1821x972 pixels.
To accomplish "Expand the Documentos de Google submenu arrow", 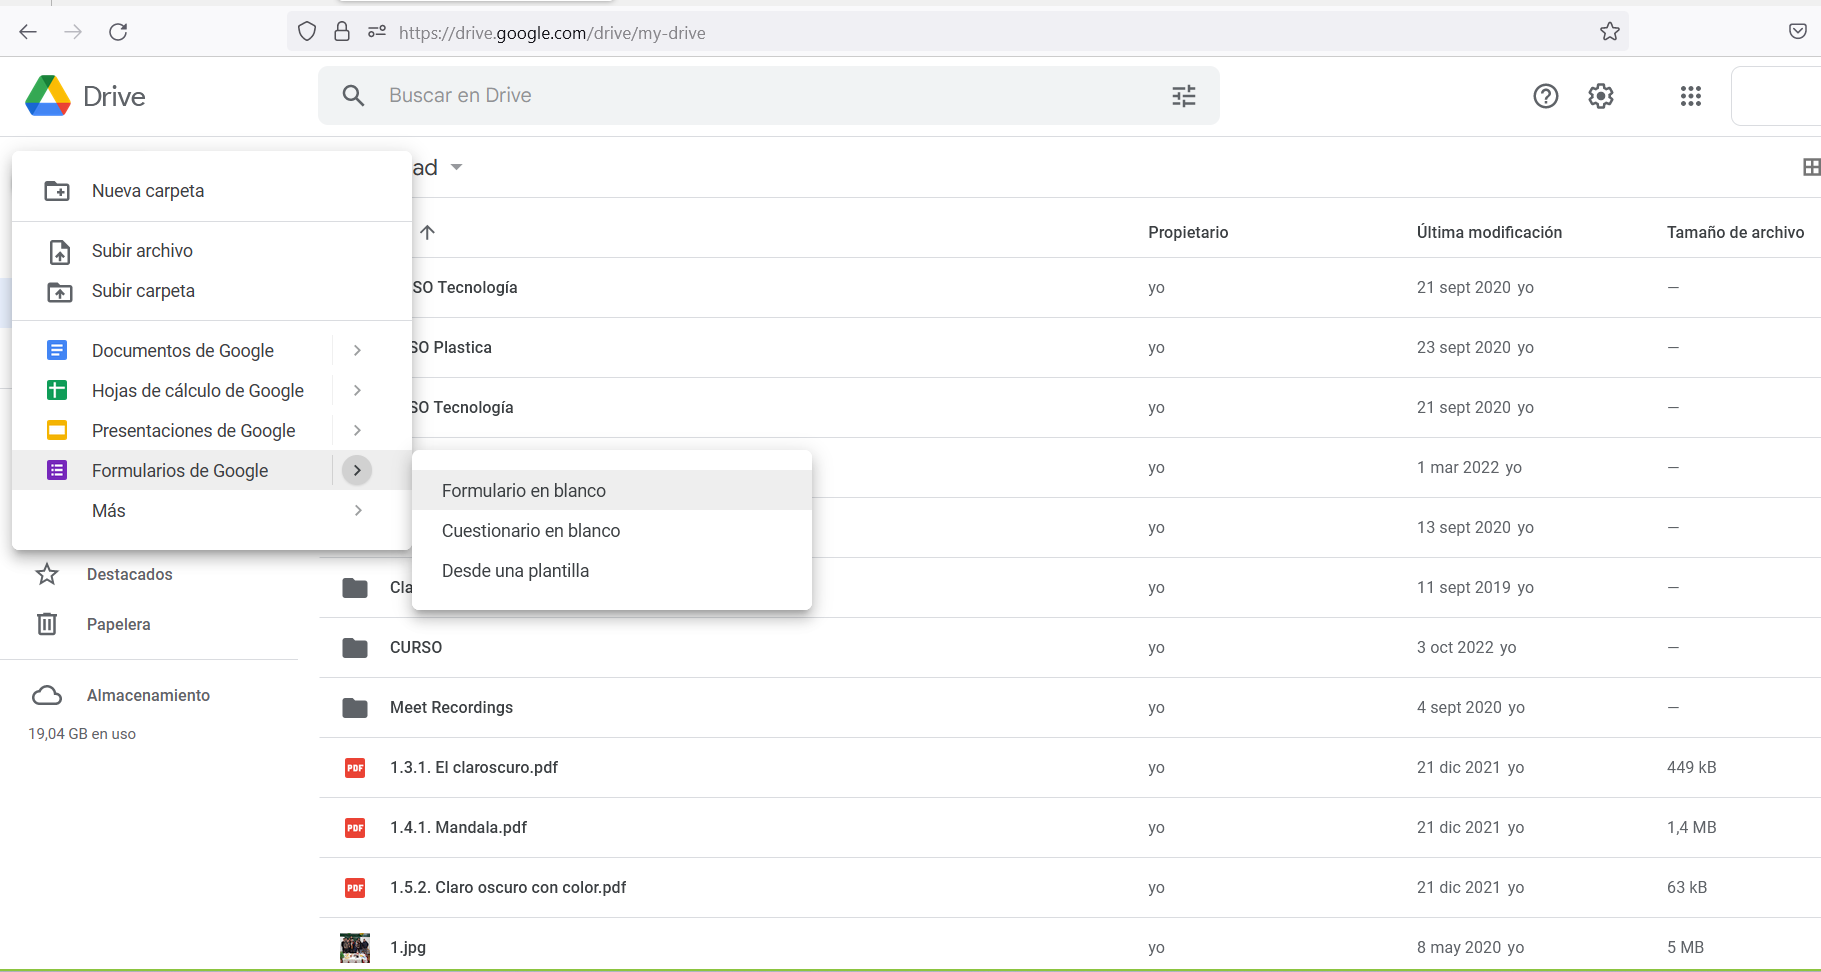I will point(357,350).
